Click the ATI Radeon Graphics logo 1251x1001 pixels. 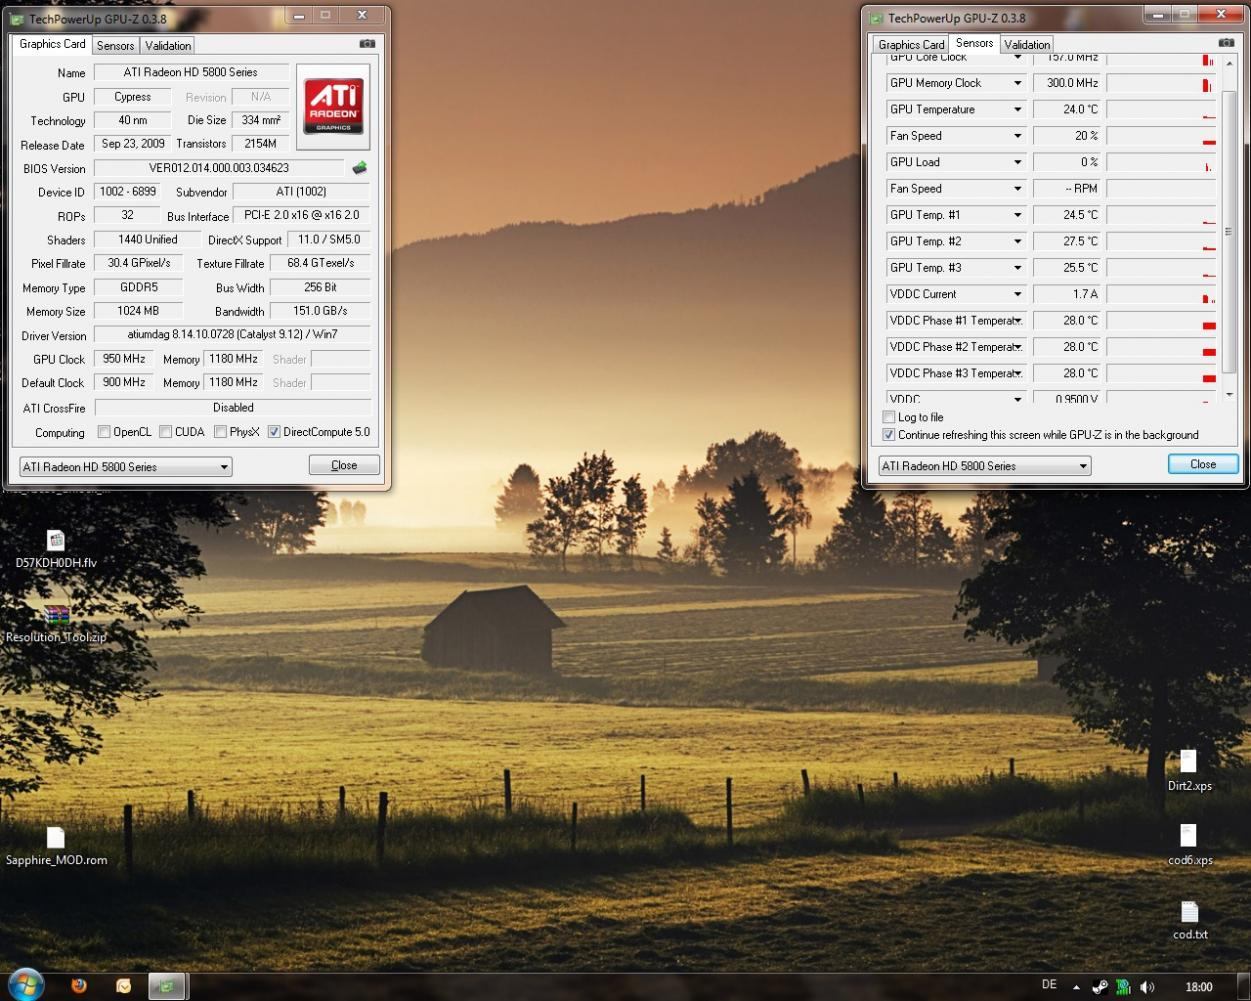tap(333, 107)
